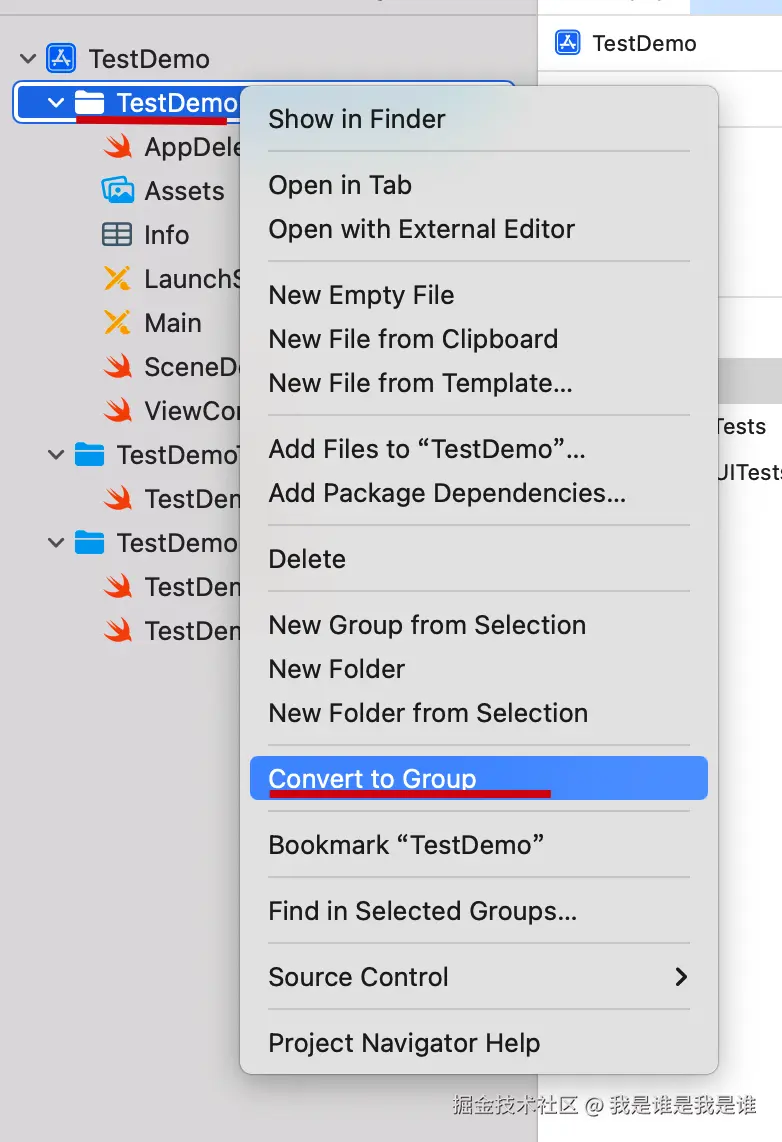Screen dimensions: 782x1142
Task: Click the LaunchScreen storyboard file icon
Action: pyautogui.click(x=117, y=278)
